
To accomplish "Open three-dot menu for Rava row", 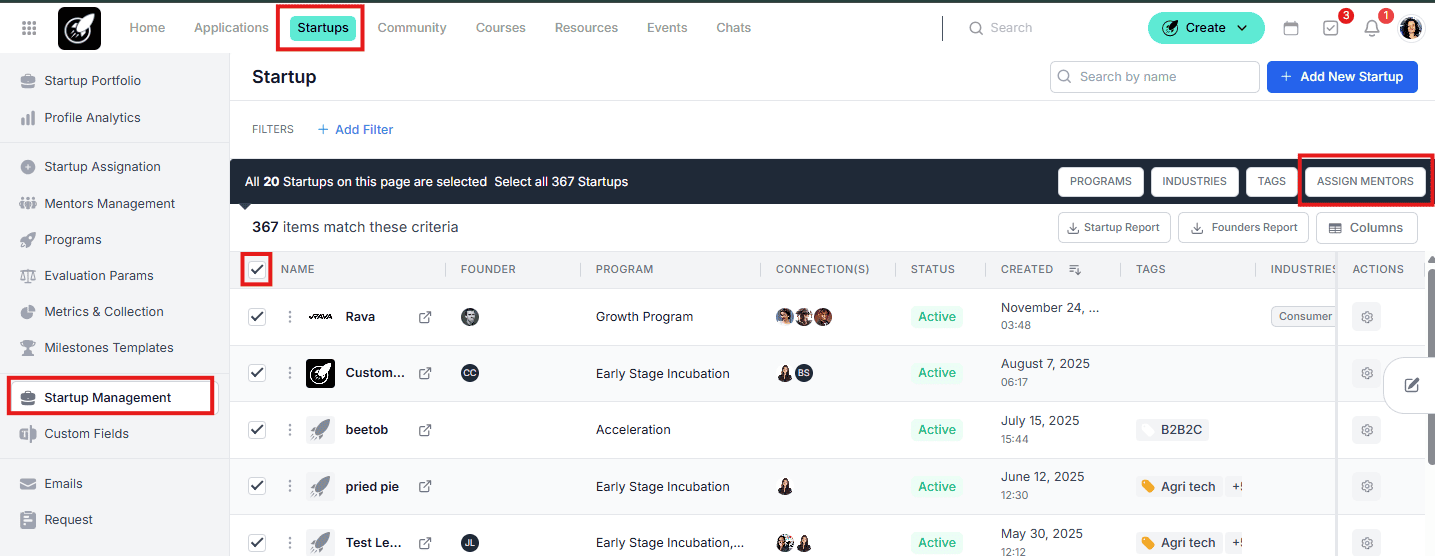I will point(290,317).
